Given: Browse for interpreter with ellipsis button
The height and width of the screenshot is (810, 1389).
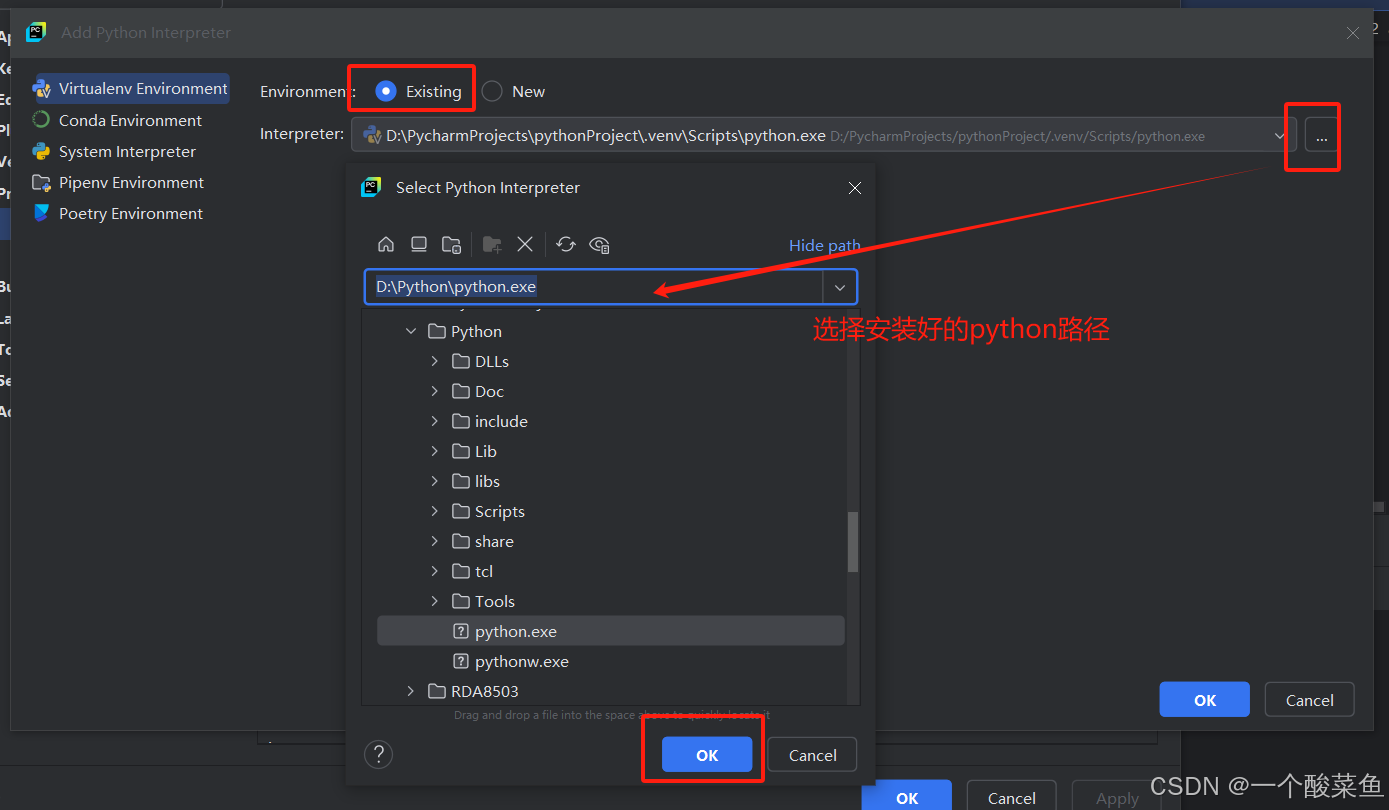Looking at the screenshot, I should coord(1321,136).
